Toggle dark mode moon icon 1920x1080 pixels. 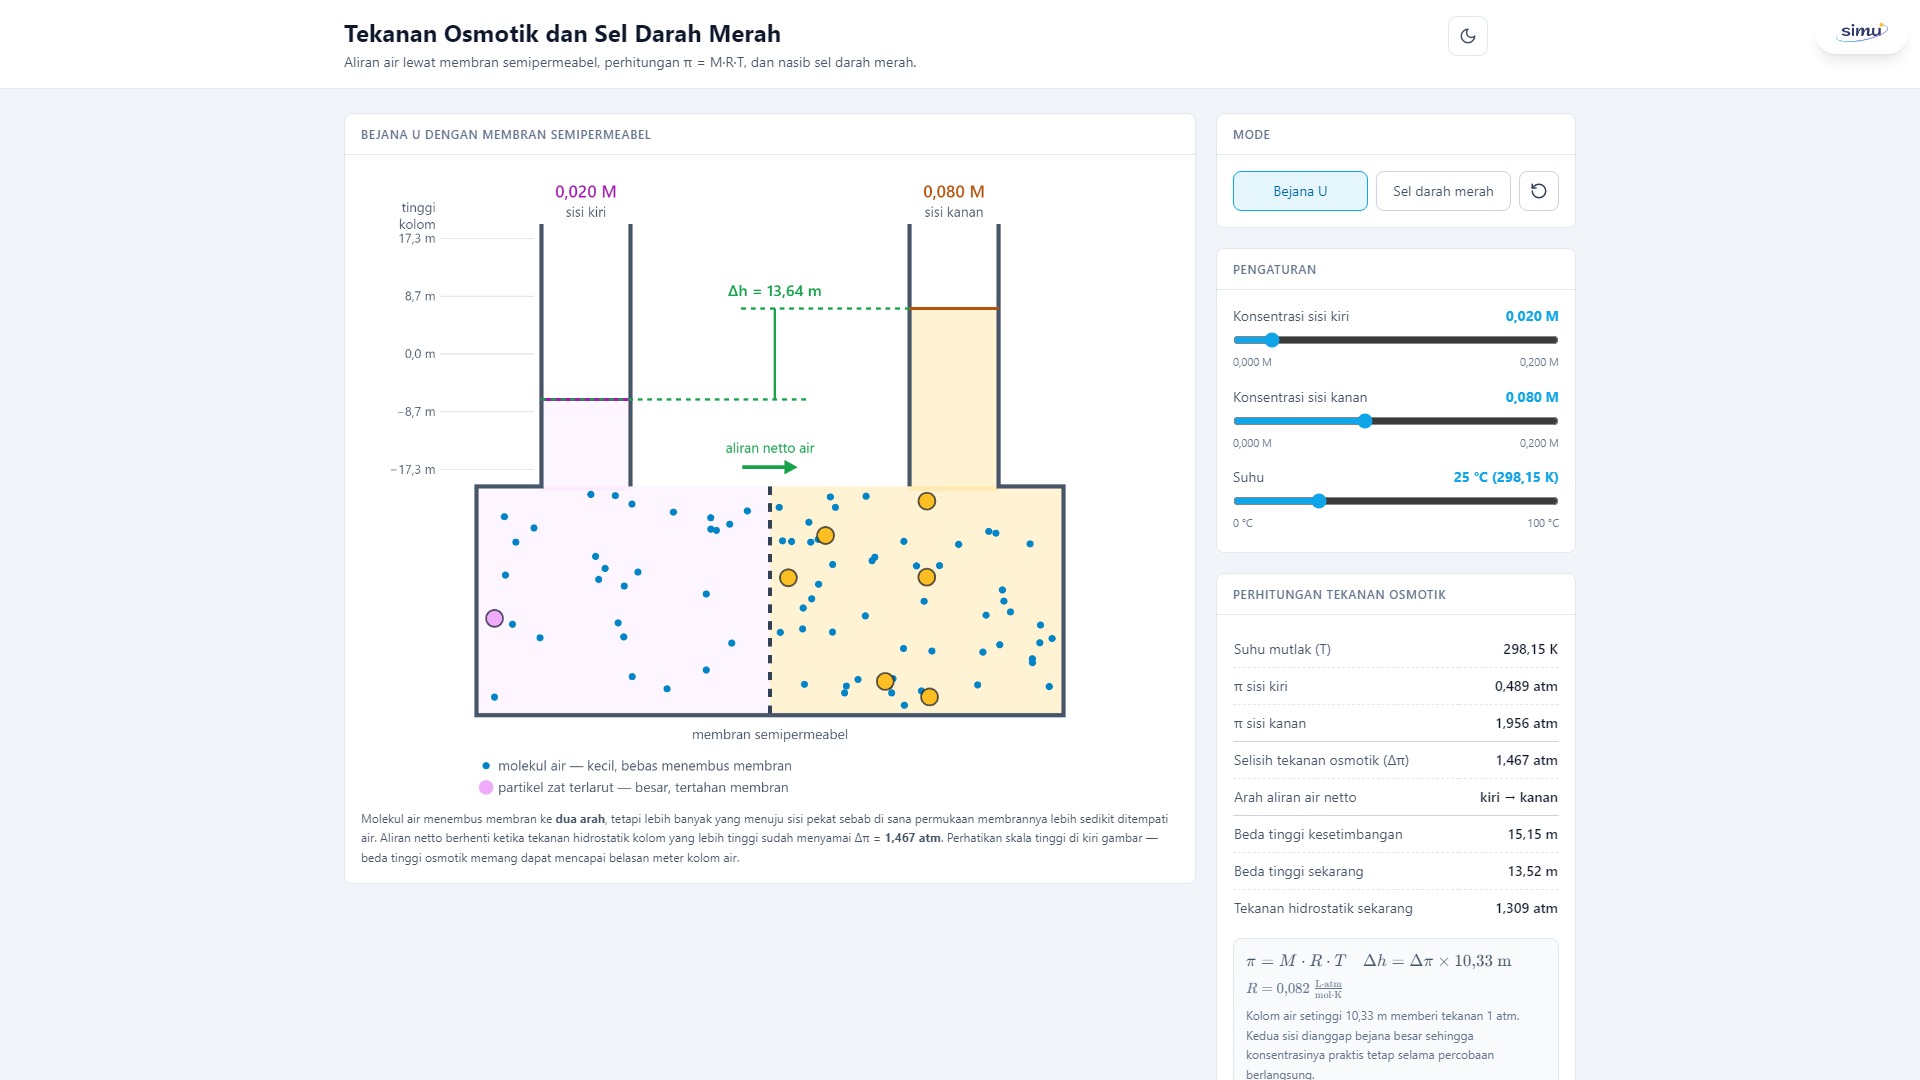click(1467, 36)
